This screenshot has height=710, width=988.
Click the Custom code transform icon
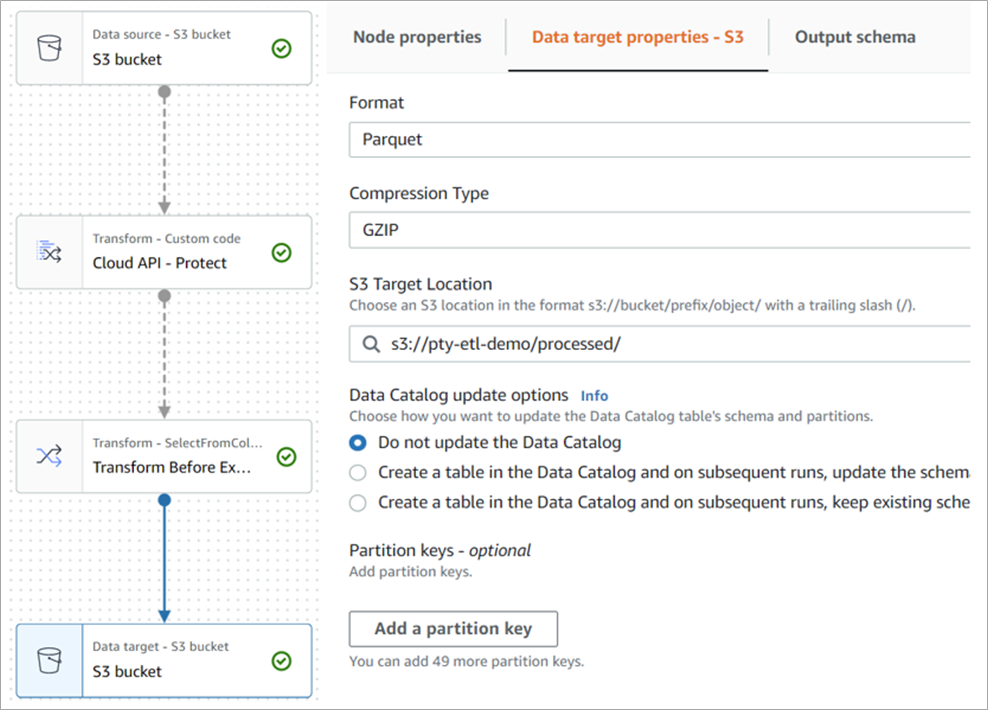[49, 252]
